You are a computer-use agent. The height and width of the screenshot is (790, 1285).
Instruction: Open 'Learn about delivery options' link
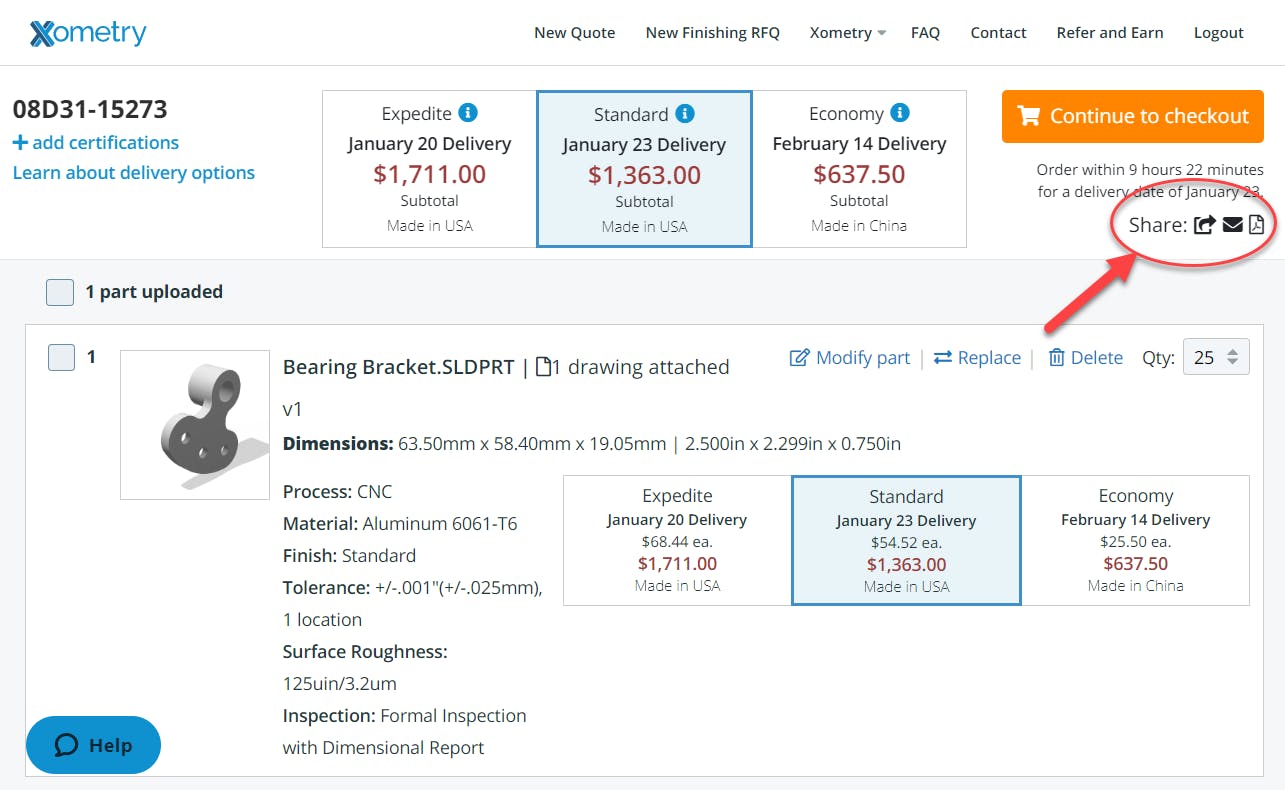click(x=134, y=173)
